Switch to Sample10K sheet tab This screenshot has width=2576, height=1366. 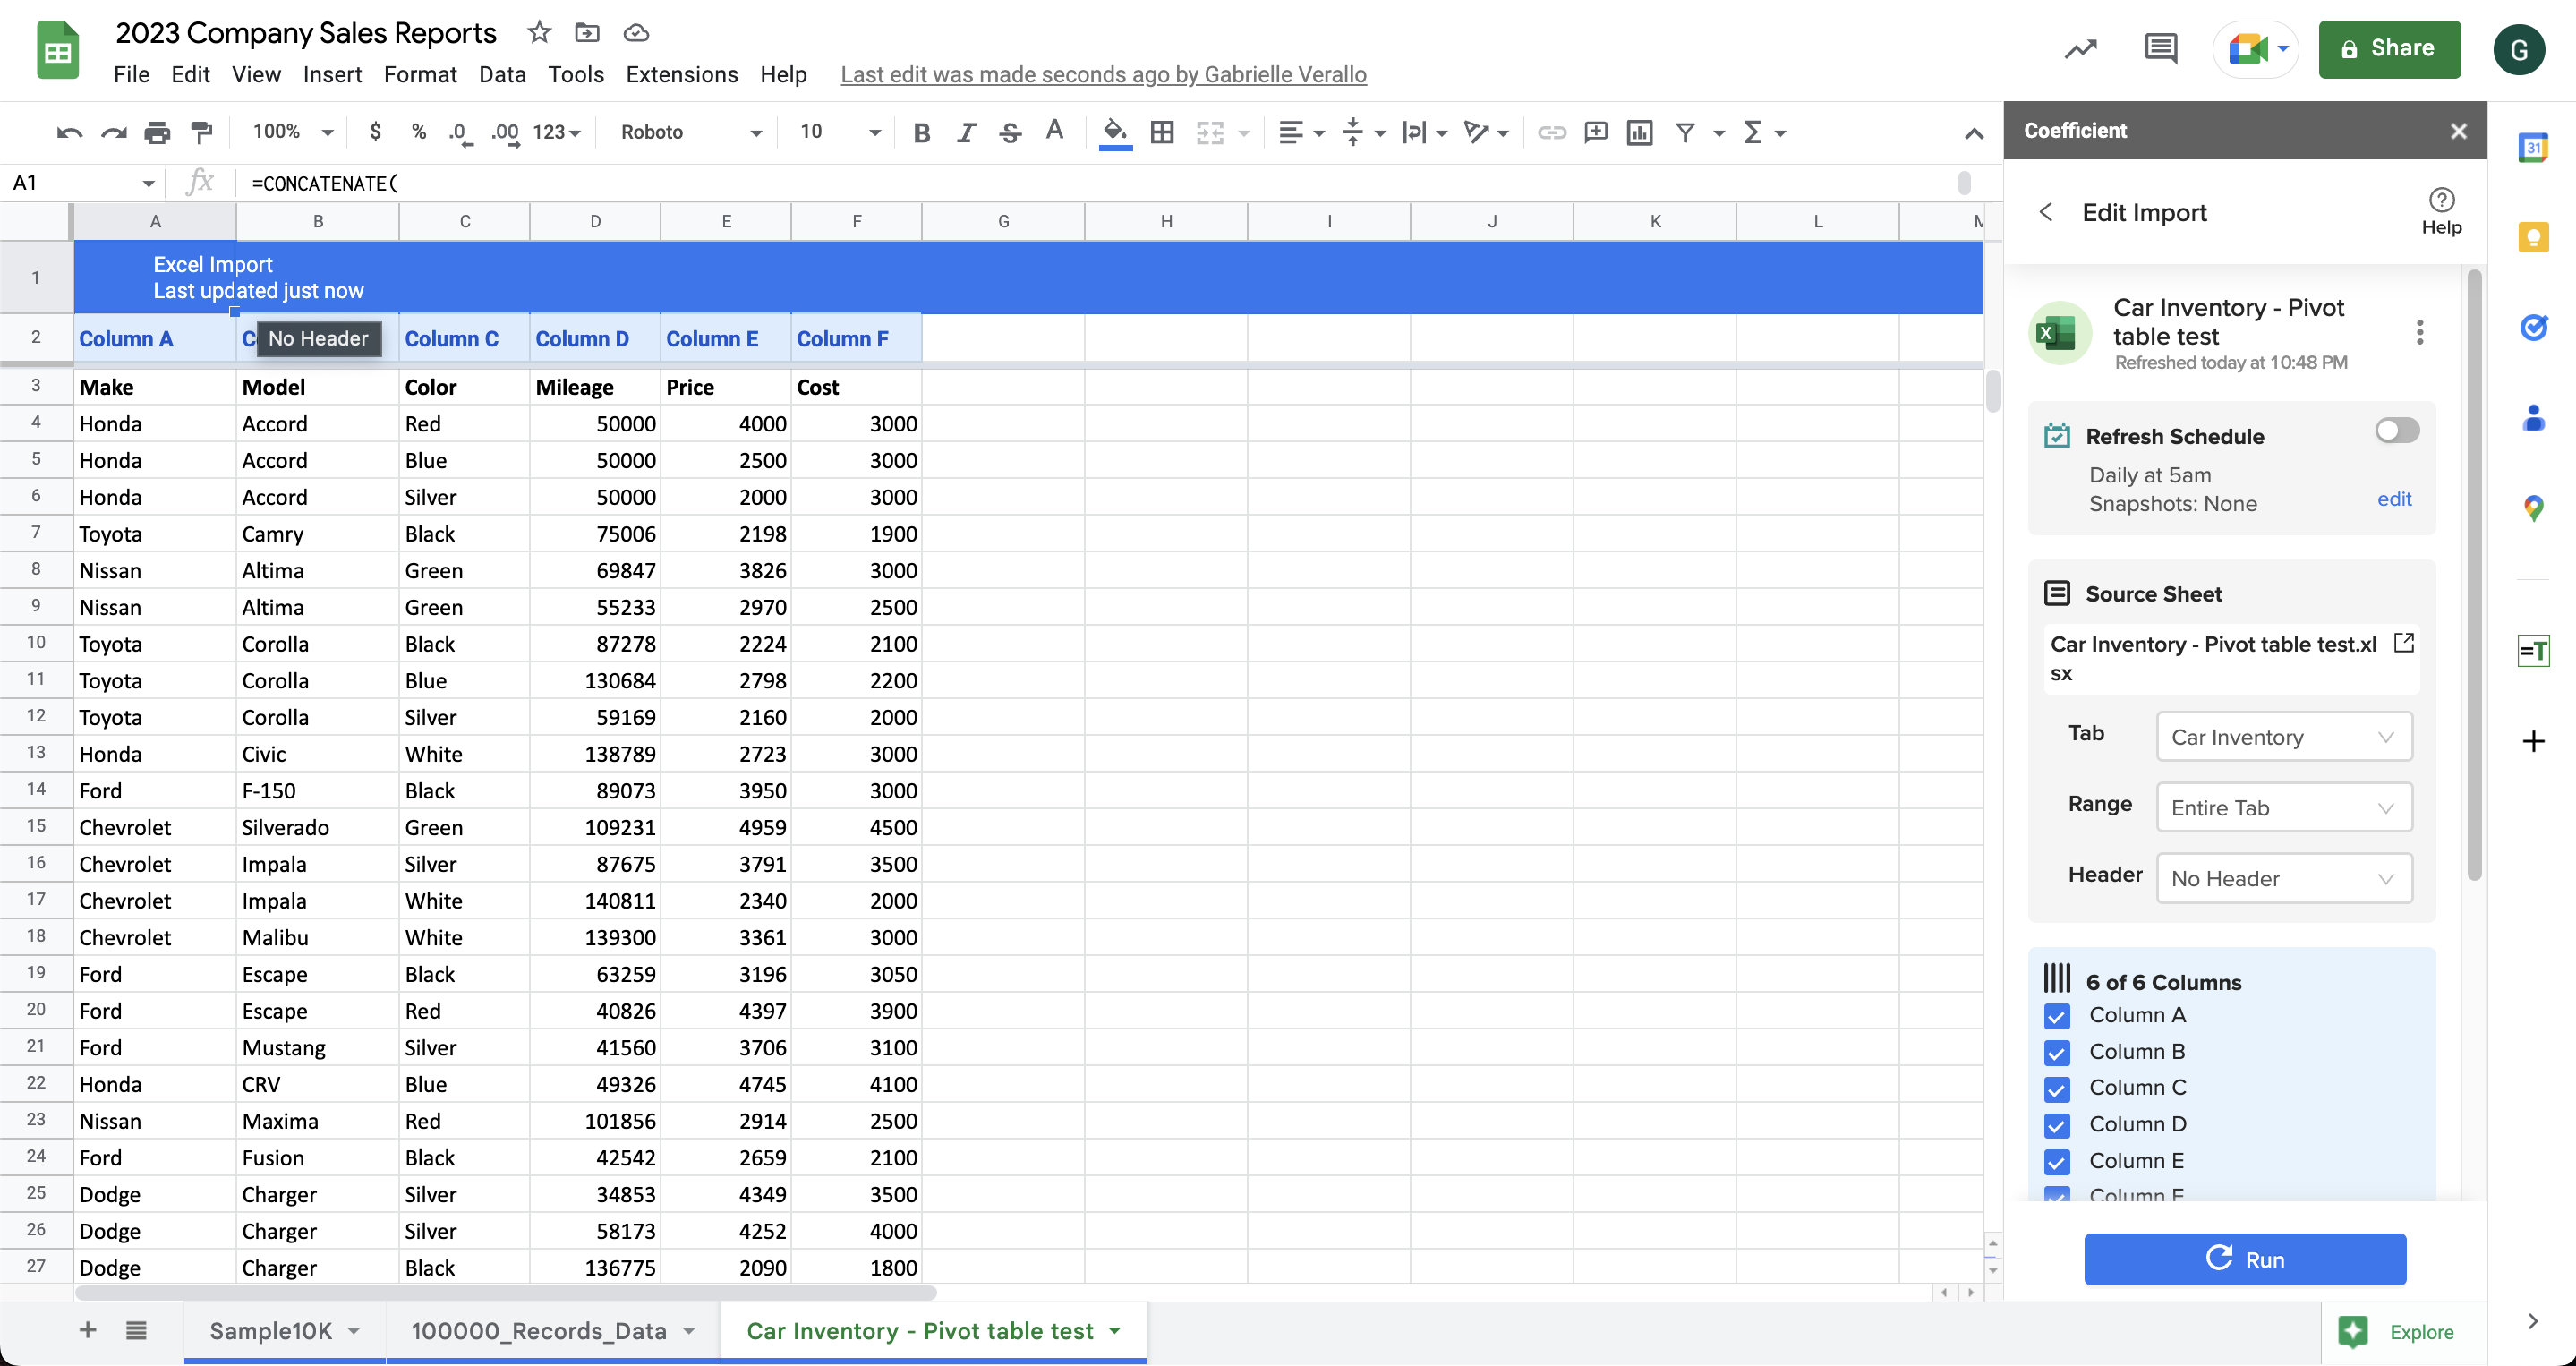pyautogui.click(x=284, y=1331)
